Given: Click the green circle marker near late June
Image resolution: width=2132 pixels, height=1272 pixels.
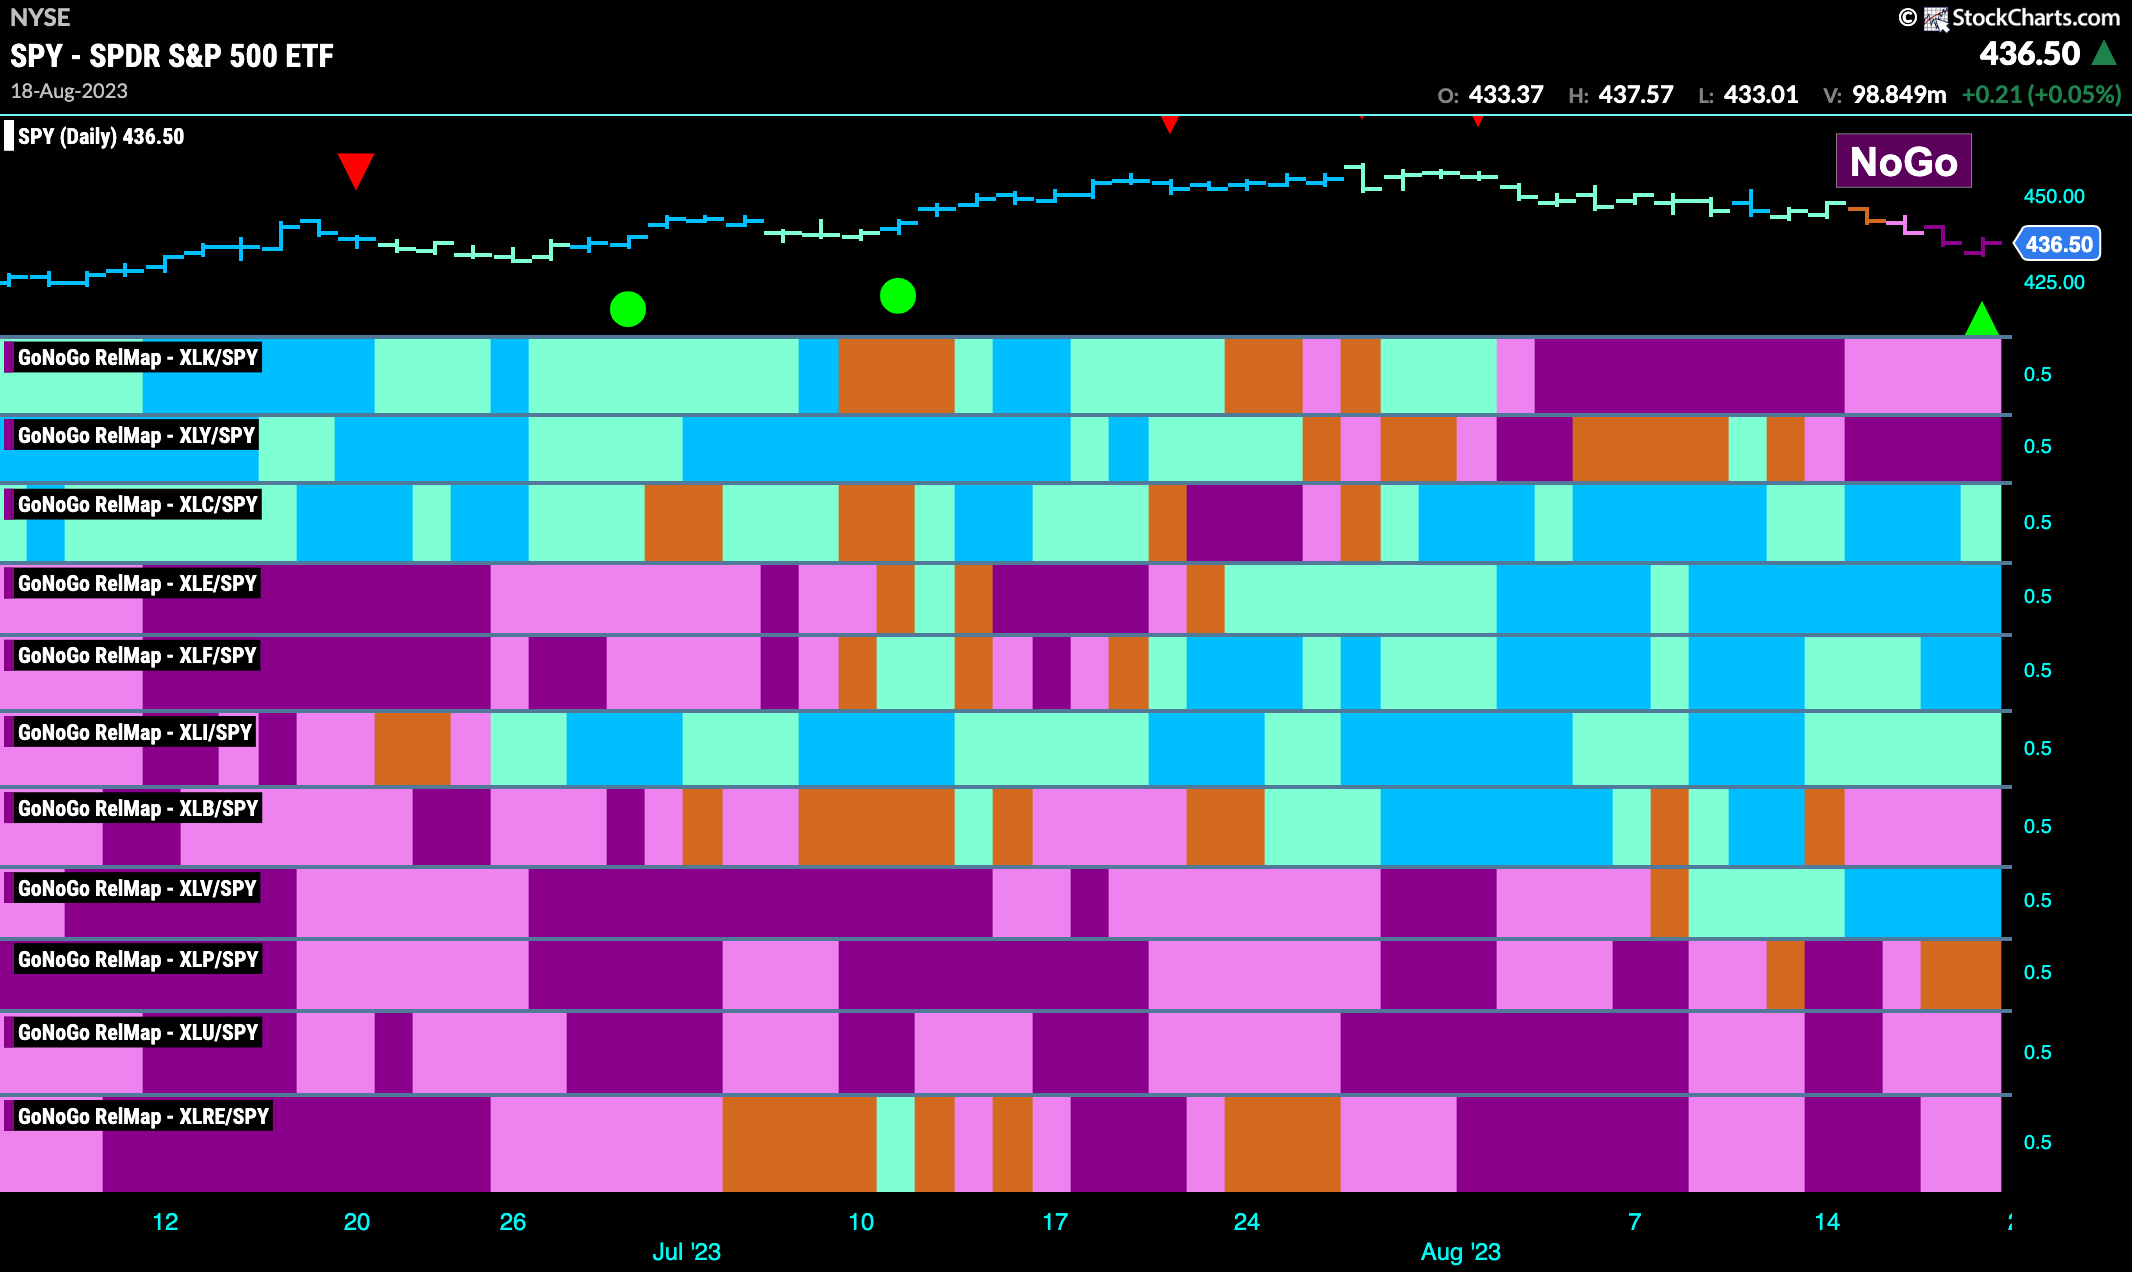Looking at the screenshot, I should pos(628,309).
